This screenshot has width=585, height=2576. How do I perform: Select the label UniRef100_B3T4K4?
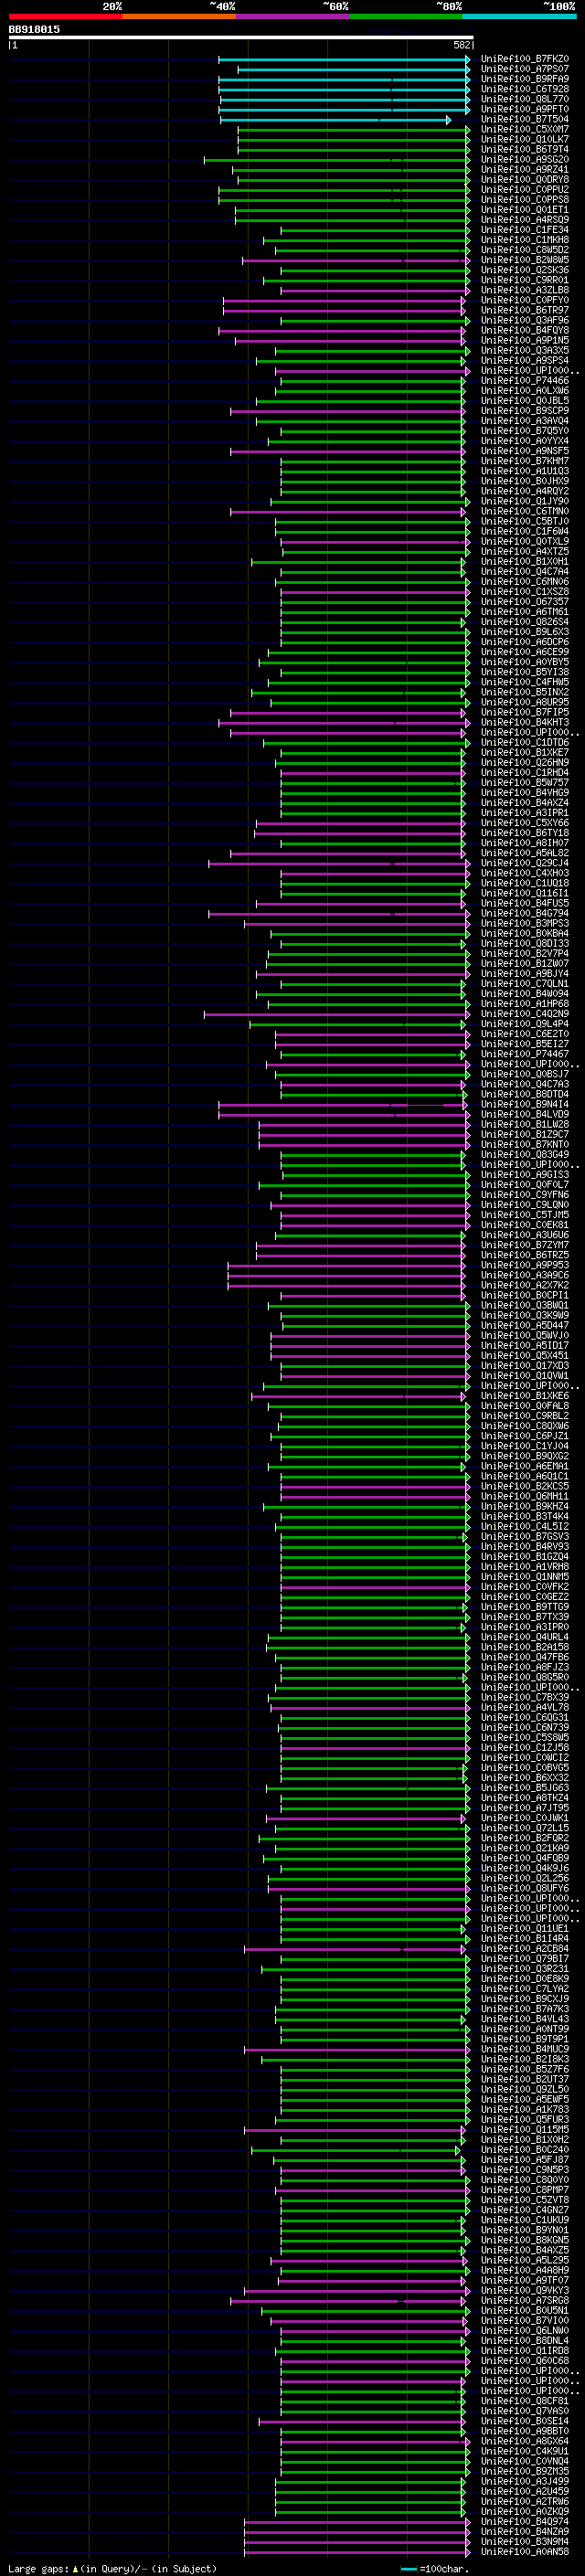524,1517
